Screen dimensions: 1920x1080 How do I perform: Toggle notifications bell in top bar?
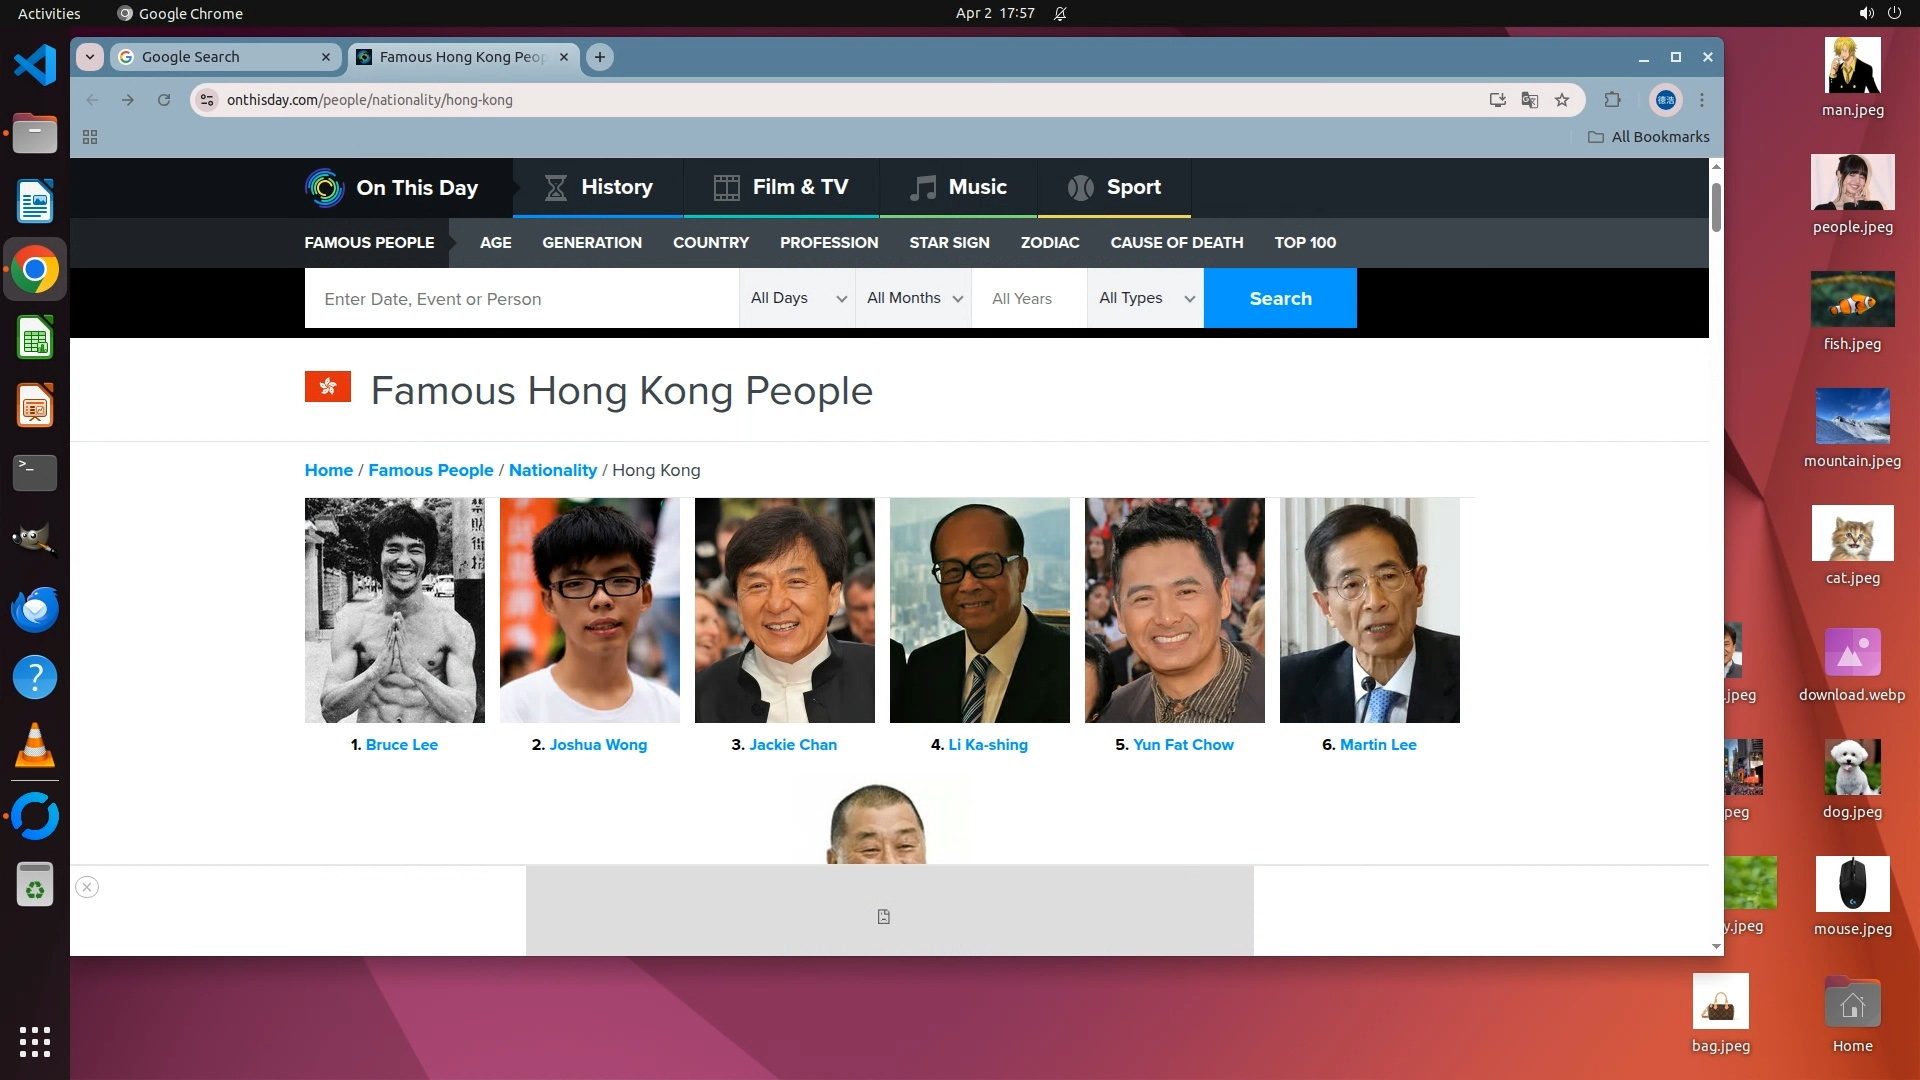coord(1060,14)
